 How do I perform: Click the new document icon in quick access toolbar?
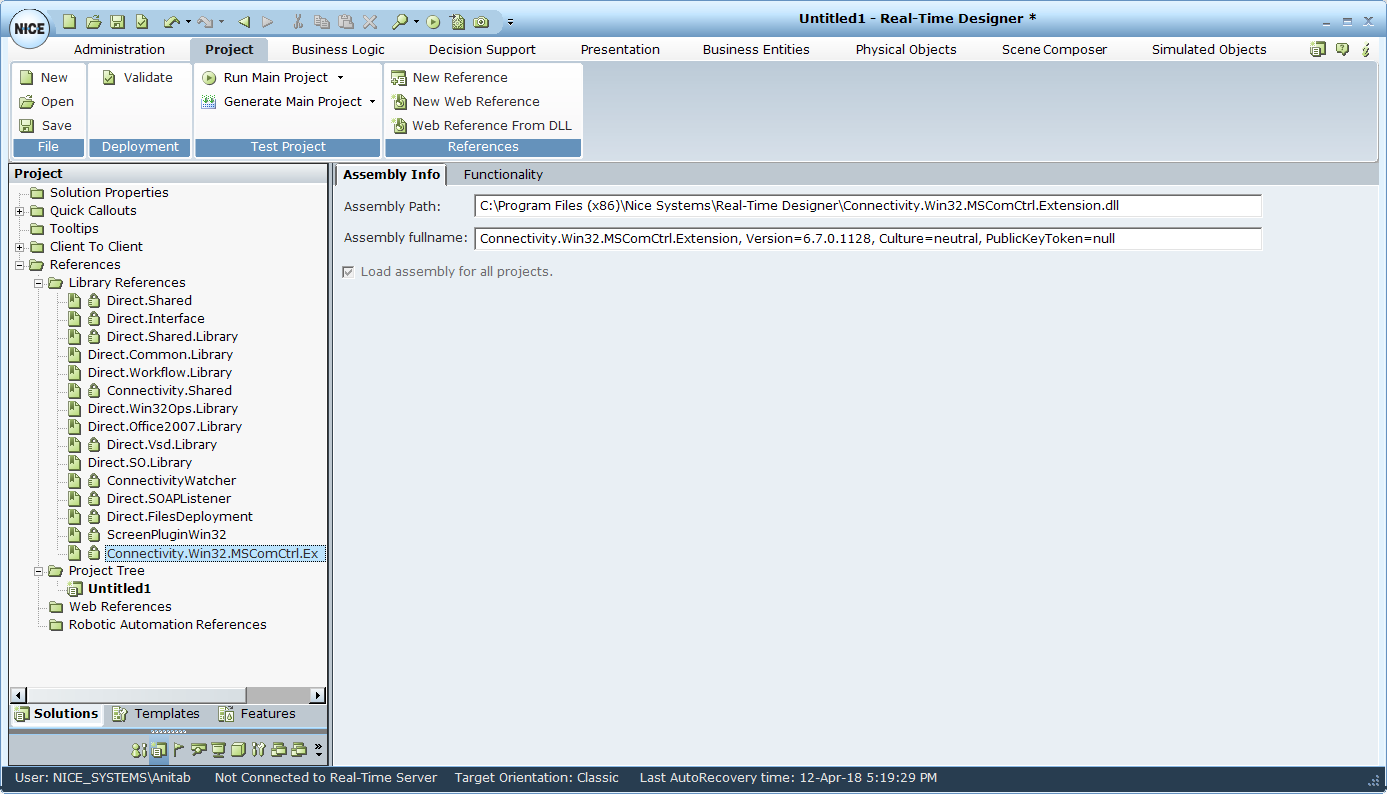(69, 21)
